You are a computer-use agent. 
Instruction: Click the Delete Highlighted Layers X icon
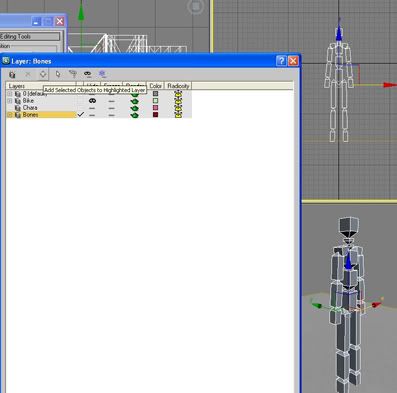28,74
